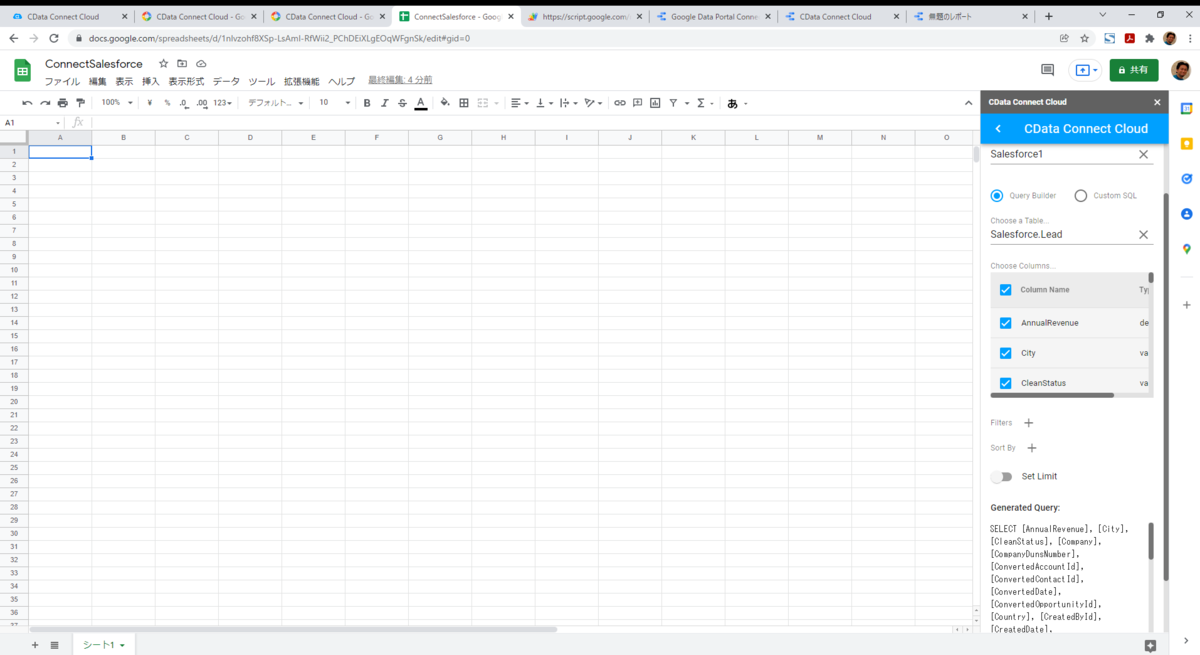Uncheck the City column checkbox
This screenshot has width=1200, height=655.
point(1005,353)
